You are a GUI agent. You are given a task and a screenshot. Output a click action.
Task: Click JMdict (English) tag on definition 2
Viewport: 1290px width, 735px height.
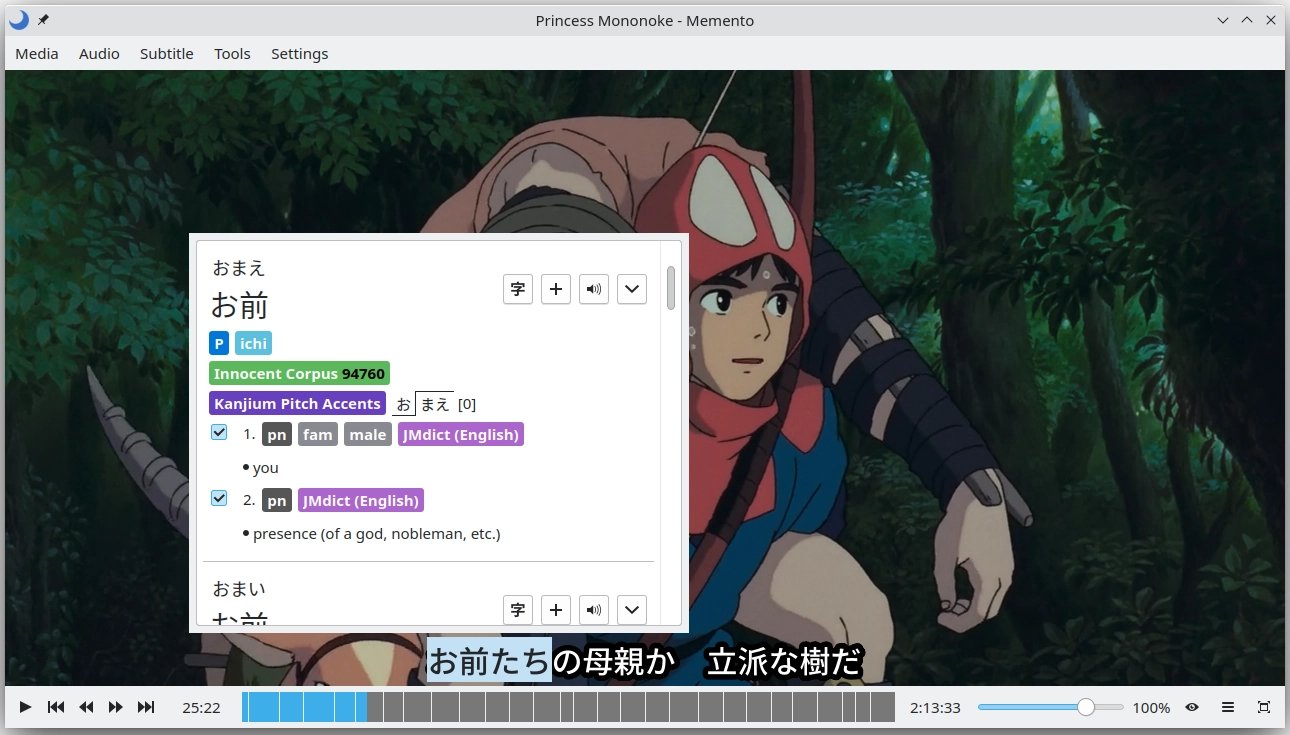click(361, 500)
